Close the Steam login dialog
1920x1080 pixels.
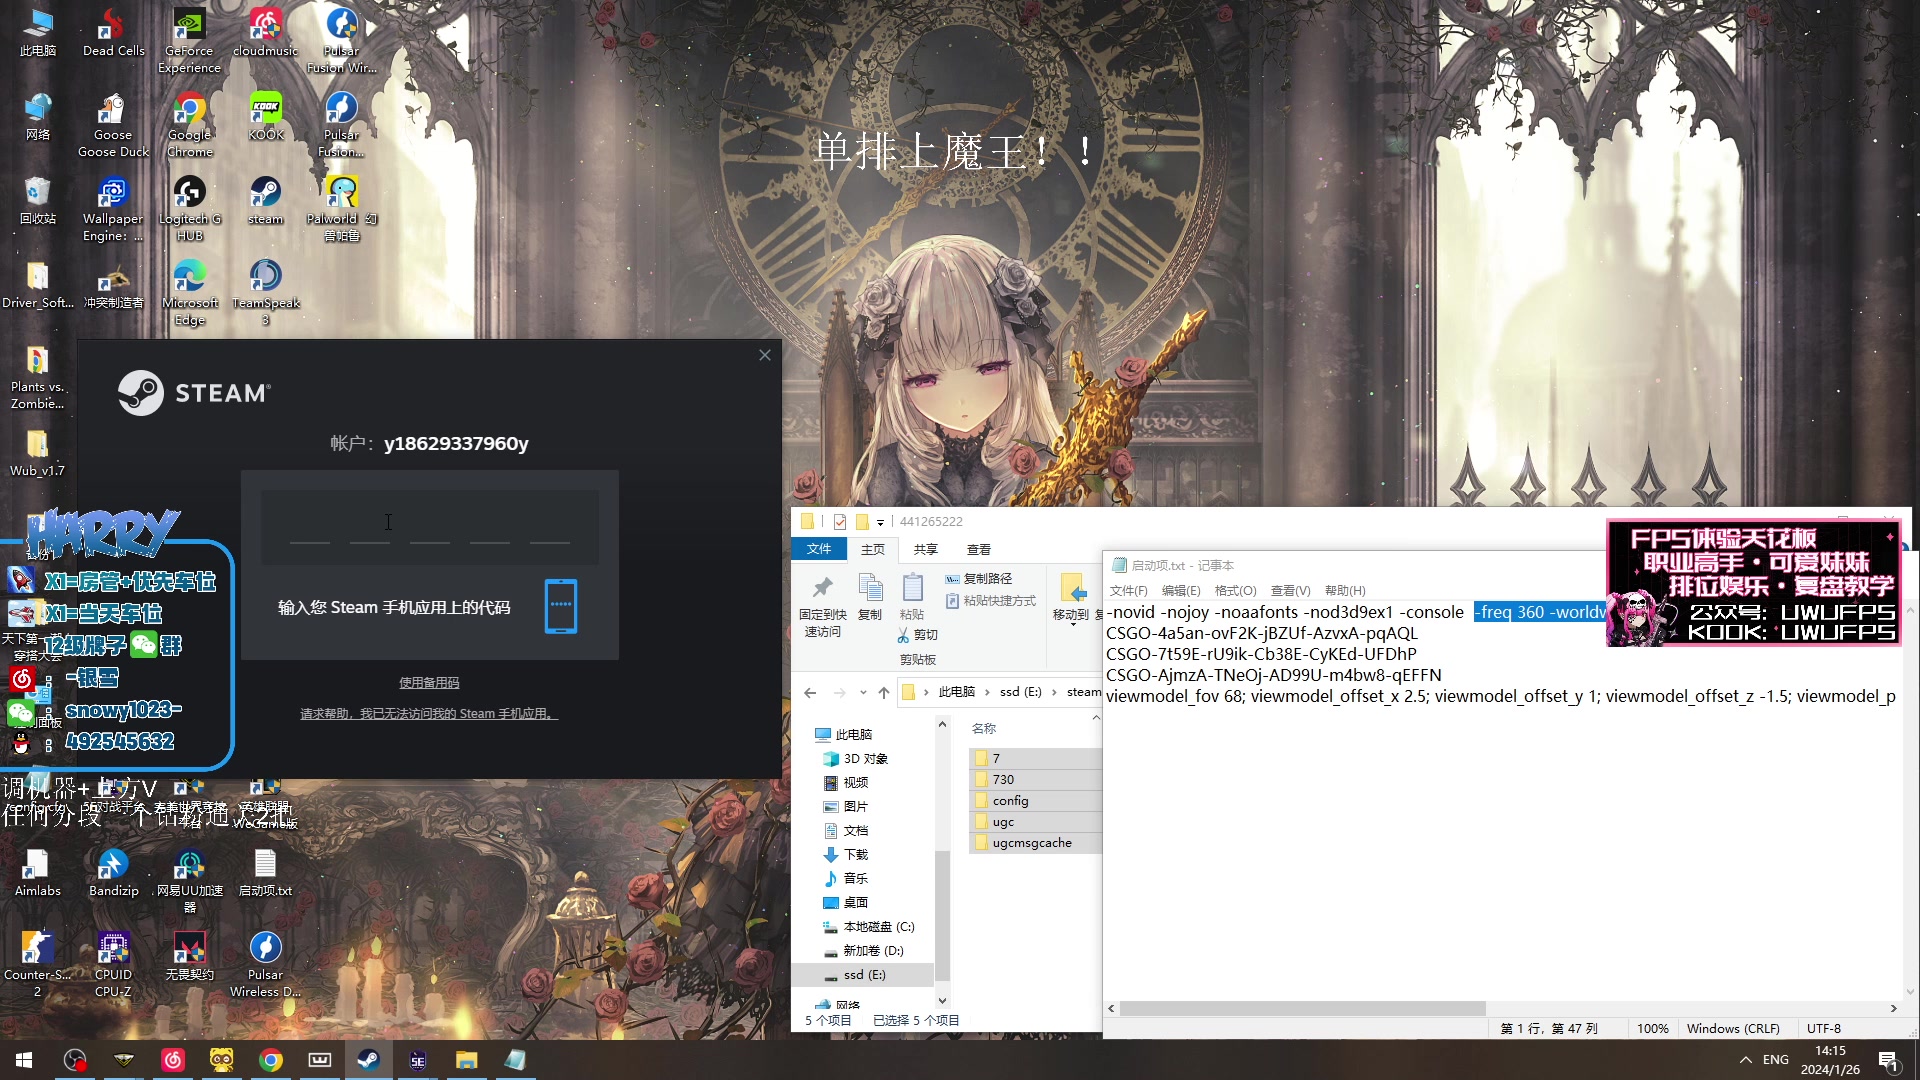pyautogui.click(x=765, y=355)
